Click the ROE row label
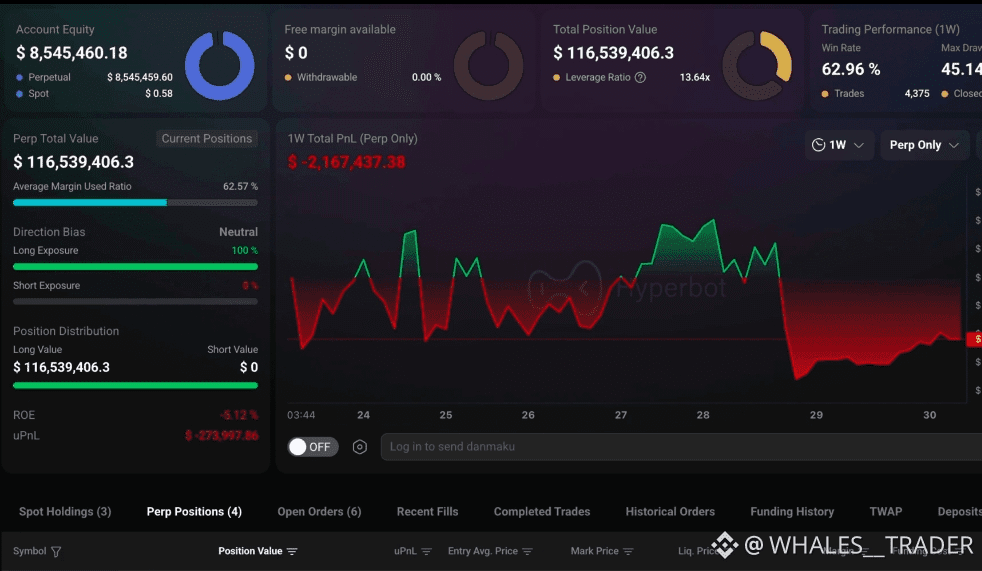This screenshot has height=571, width=982. (24, 415)
